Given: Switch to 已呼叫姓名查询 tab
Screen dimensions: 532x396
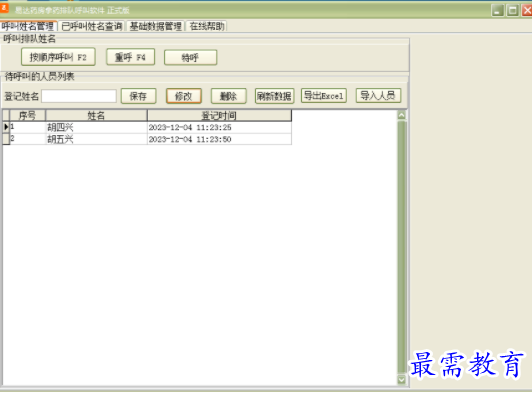Looking at the screenshot, I should click(92, 26).
